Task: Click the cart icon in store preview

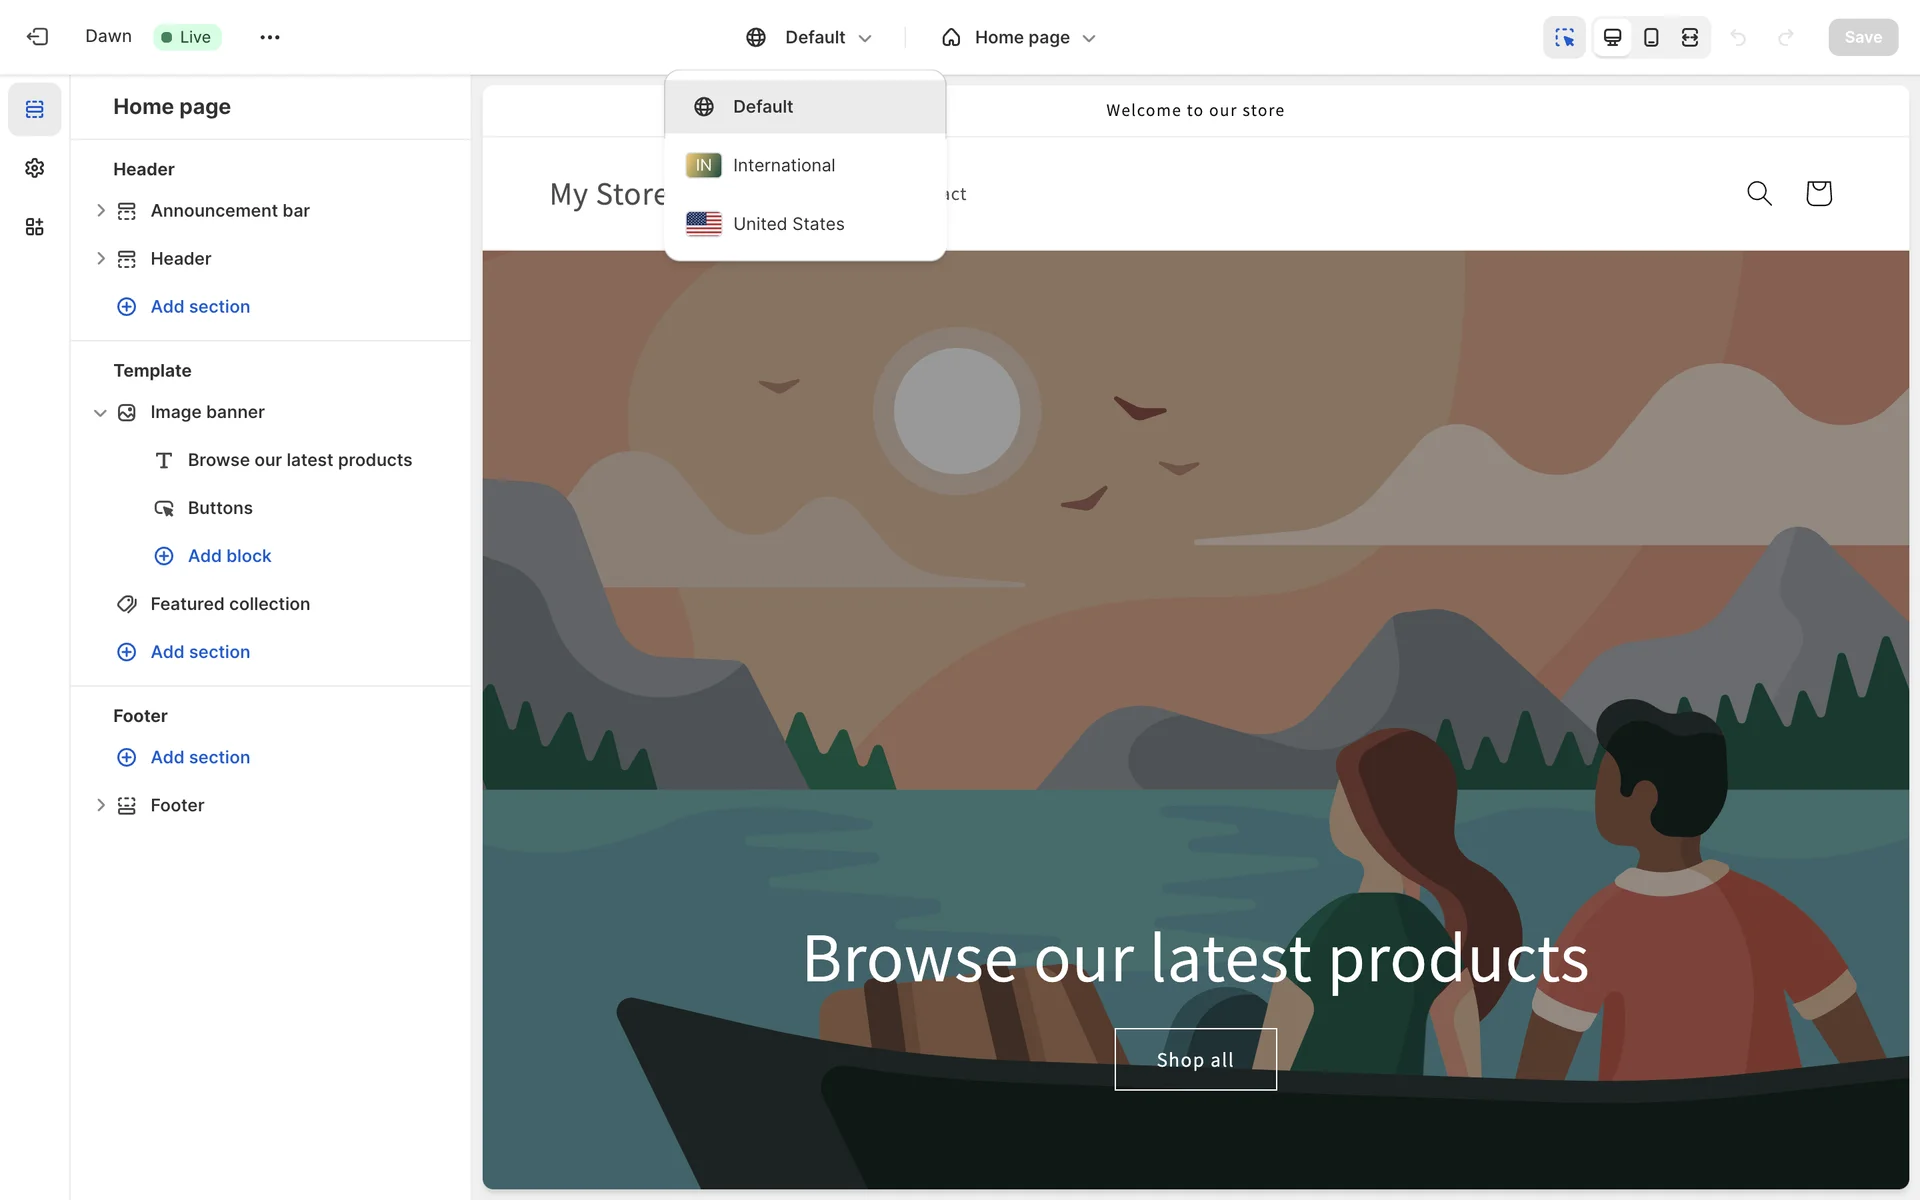Action: (1818, 193)
